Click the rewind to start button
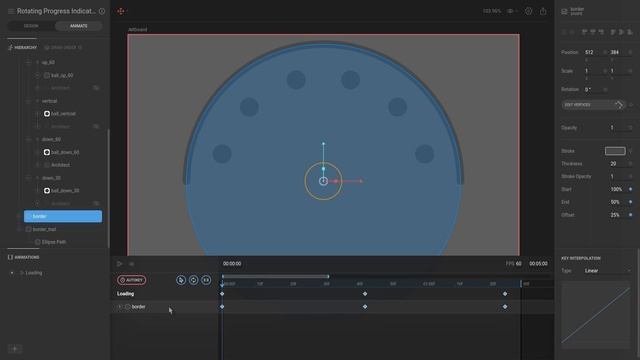This screenshot has width=640, height=360. pyautogui.click(x=131, y=264)
